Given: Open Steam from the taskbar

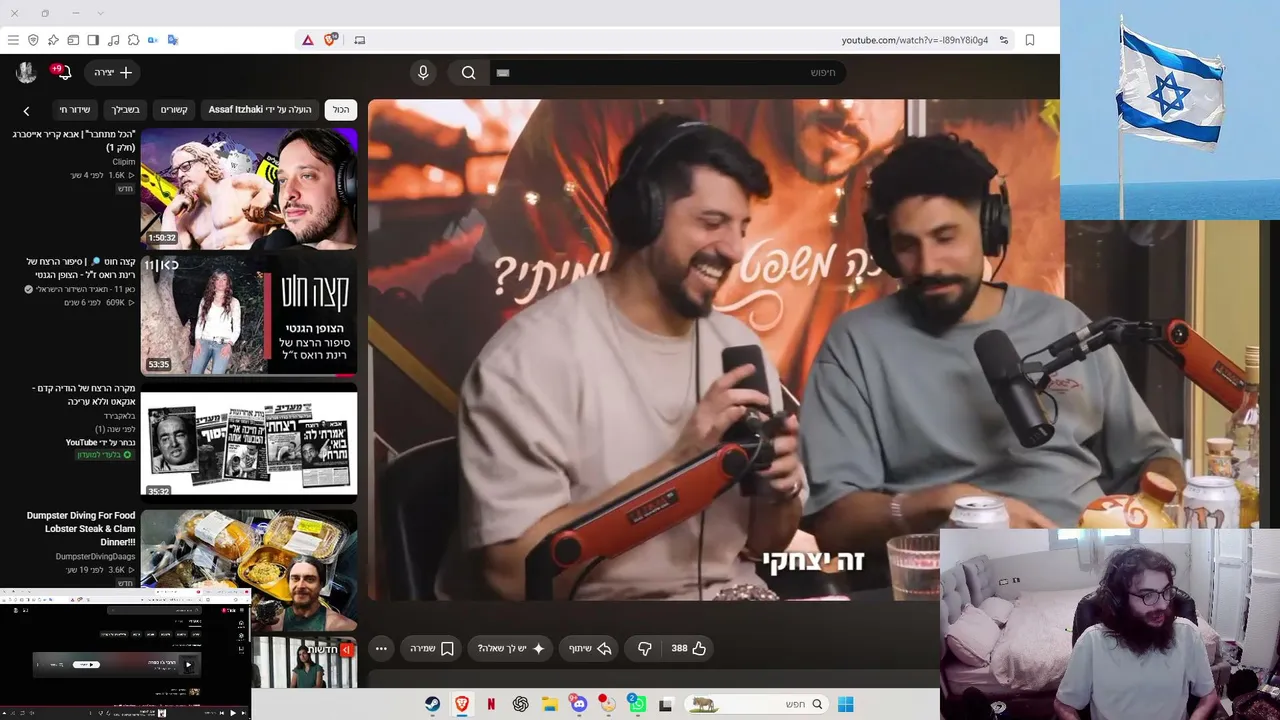Looking at the screenshot, I should [433, 704].
